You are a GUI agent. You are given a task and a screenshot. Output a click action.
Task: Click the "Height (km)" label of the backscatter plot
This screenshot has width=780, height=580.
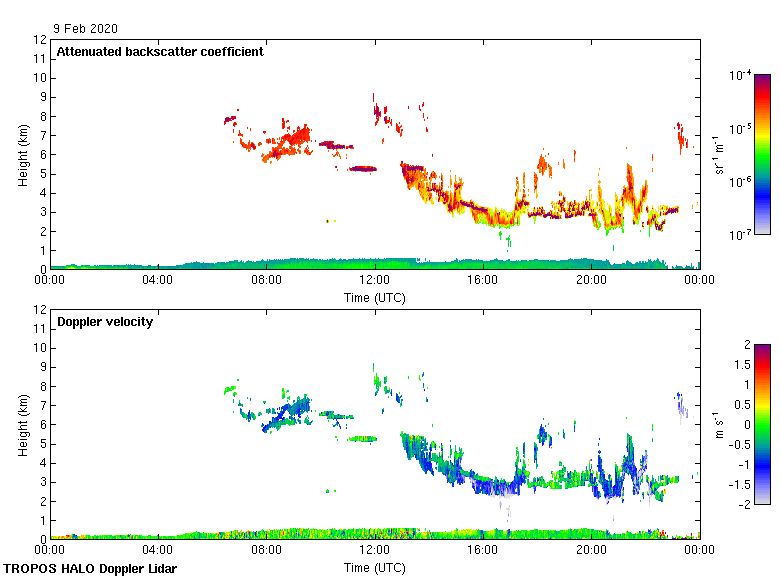[x=24, y=154]
